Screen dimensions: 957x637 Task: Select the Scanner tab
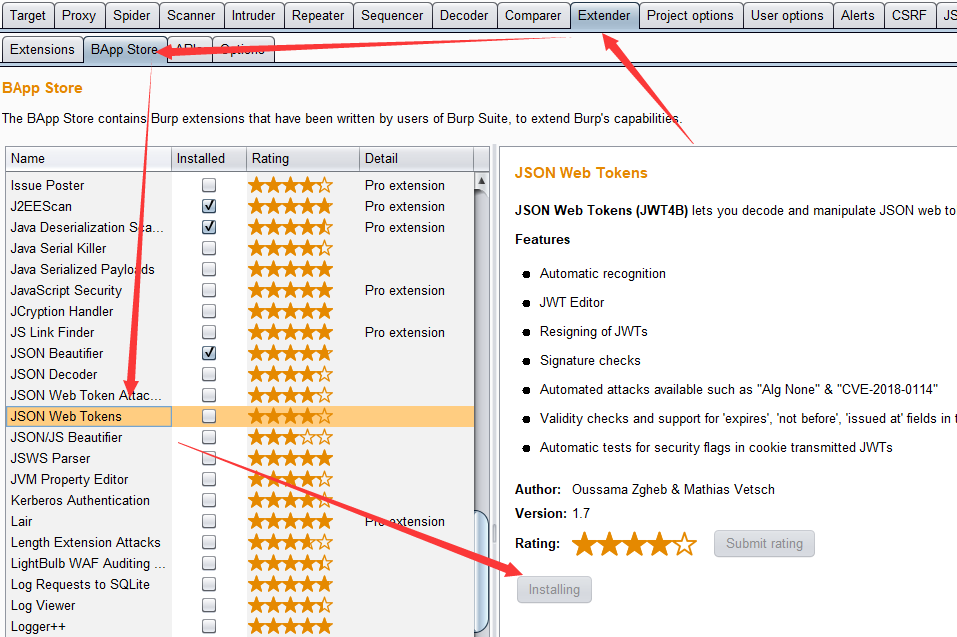point(191,15)
